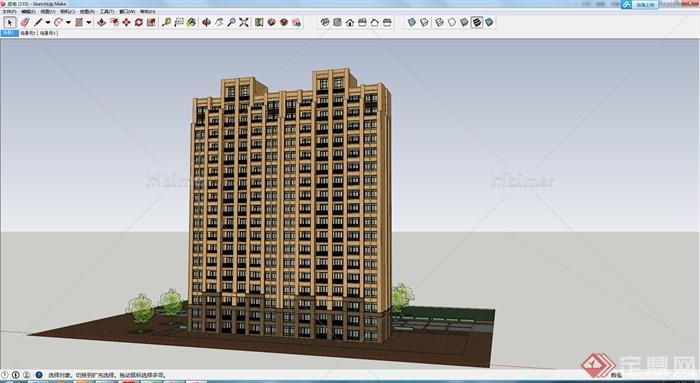This screenshot has height=383, width=700.
Task: Expand the Arc tool dropdown arrow
Action: point(68,22)
